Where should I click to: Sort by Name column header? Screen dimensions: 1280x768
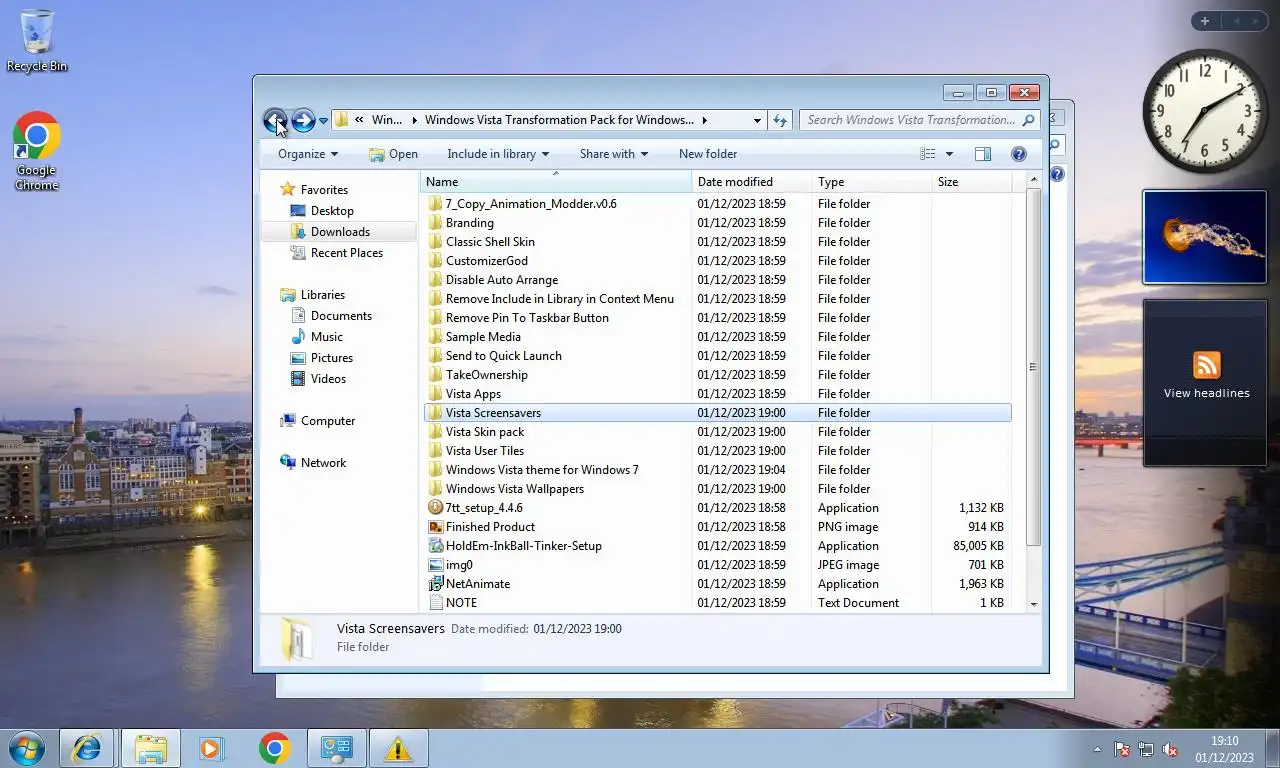point(556,182)
